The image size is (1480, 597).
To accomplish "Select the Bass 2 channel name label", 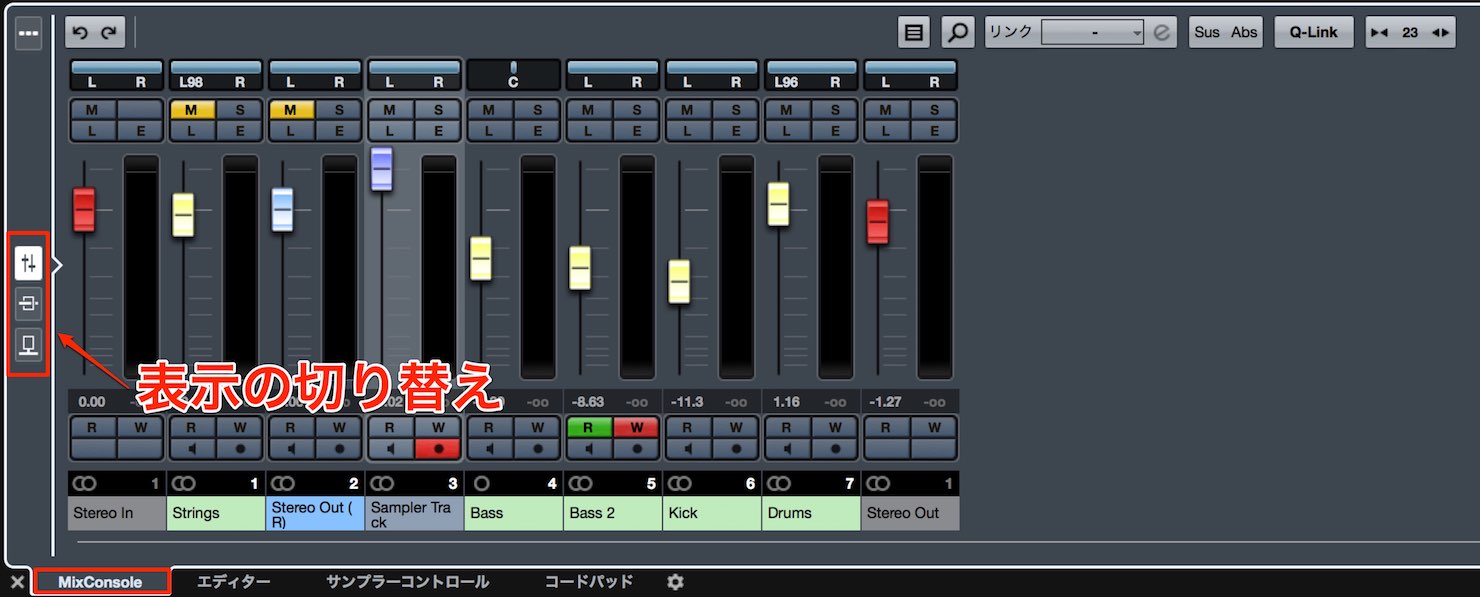I will [612, 513].
